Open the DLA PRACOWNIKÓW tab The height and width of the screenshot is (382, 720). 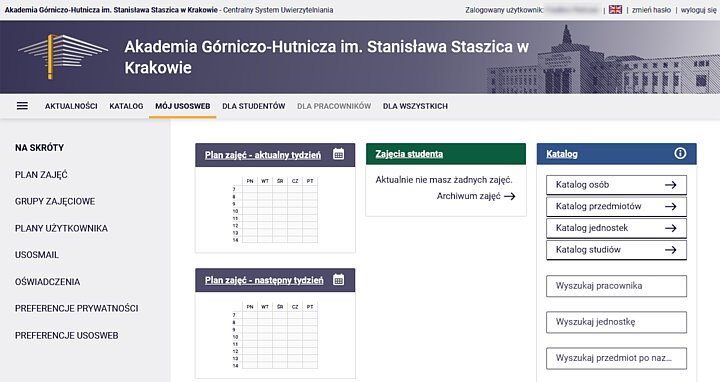pyautogui.click(x=334, y=106)
